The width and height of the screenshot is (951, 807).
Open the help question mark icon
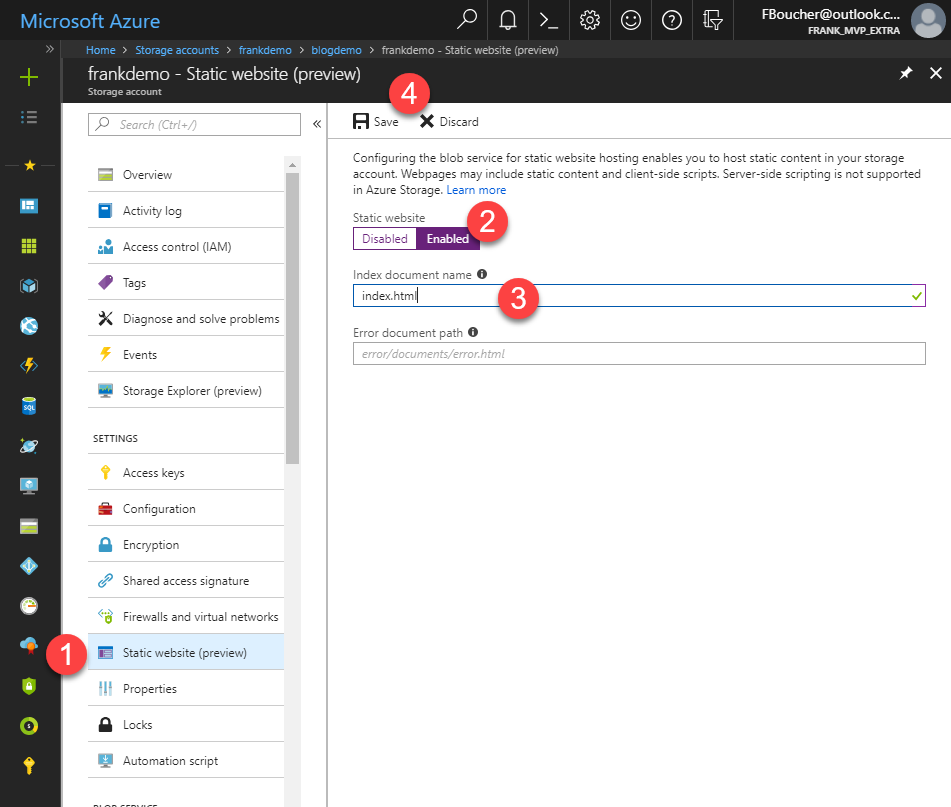(672, 20)
